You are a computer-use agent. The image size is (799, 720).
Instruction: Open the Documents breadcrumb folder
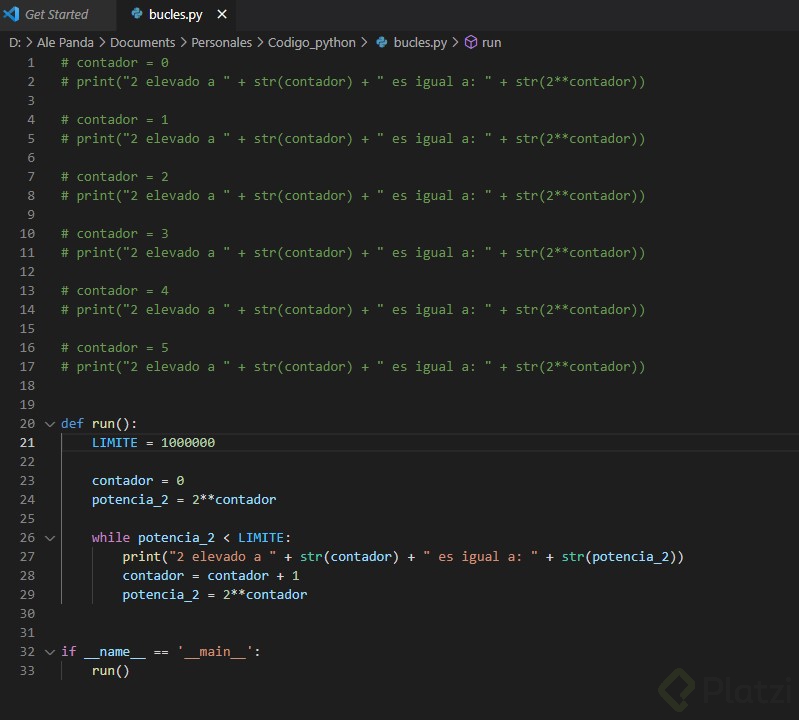coord(143,42)
